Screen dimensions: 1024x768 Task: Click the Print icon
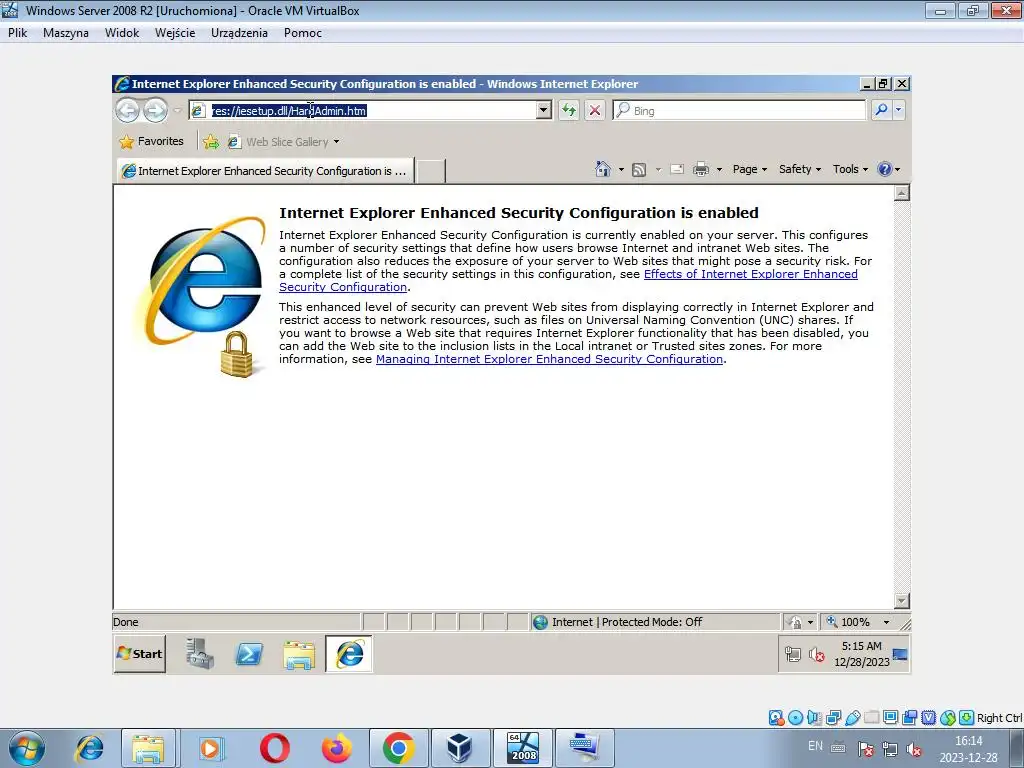click(701, 170)
